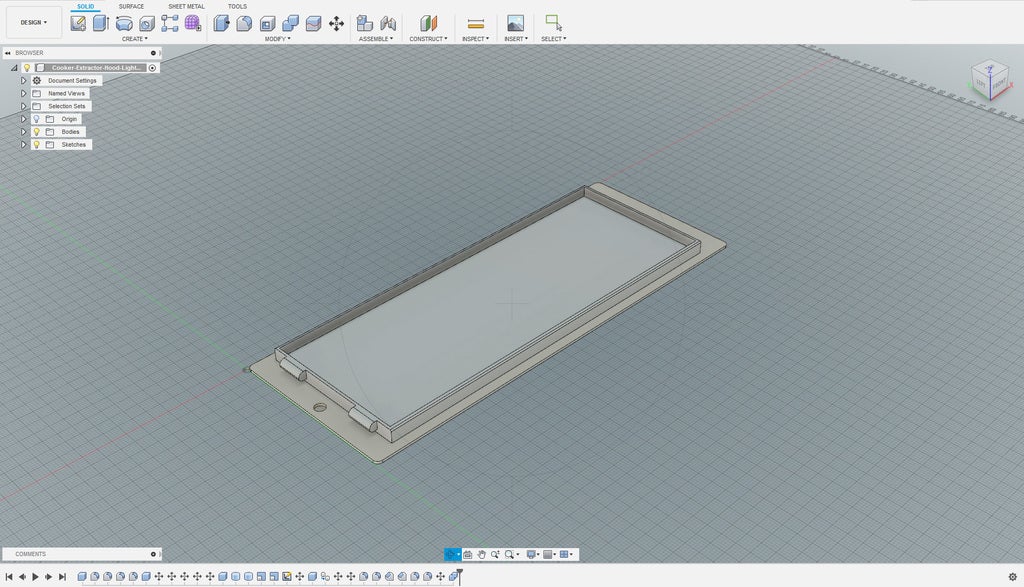Viewport: 1024px width, 587px height.
Task: Click the Insert image icon
Action: pyautogui.click(x=515, y=23)
